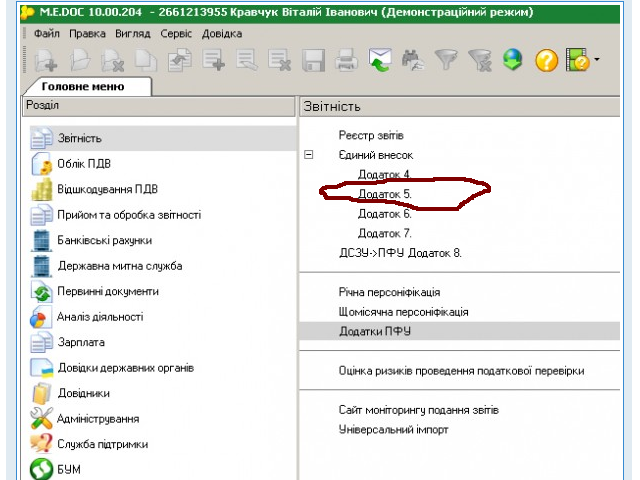This screenshot has width=640, height=480.
Task: Click the Save floppy disk toolbar icon
Action: [313, 61]
